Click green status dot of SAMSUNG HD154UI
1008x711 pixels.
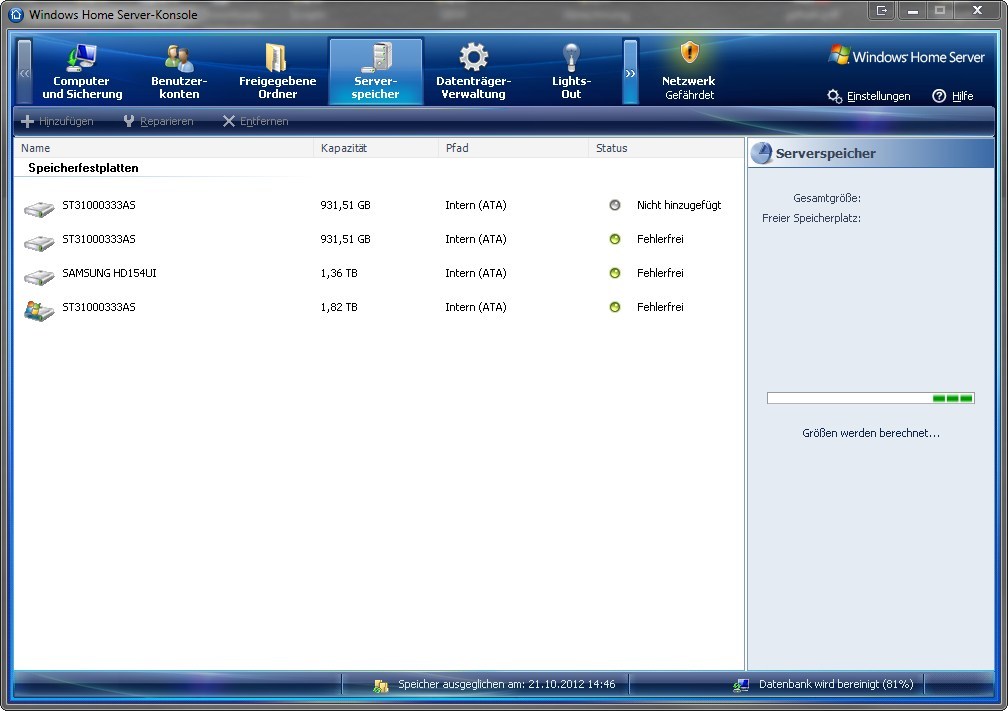tap(615, 273)
